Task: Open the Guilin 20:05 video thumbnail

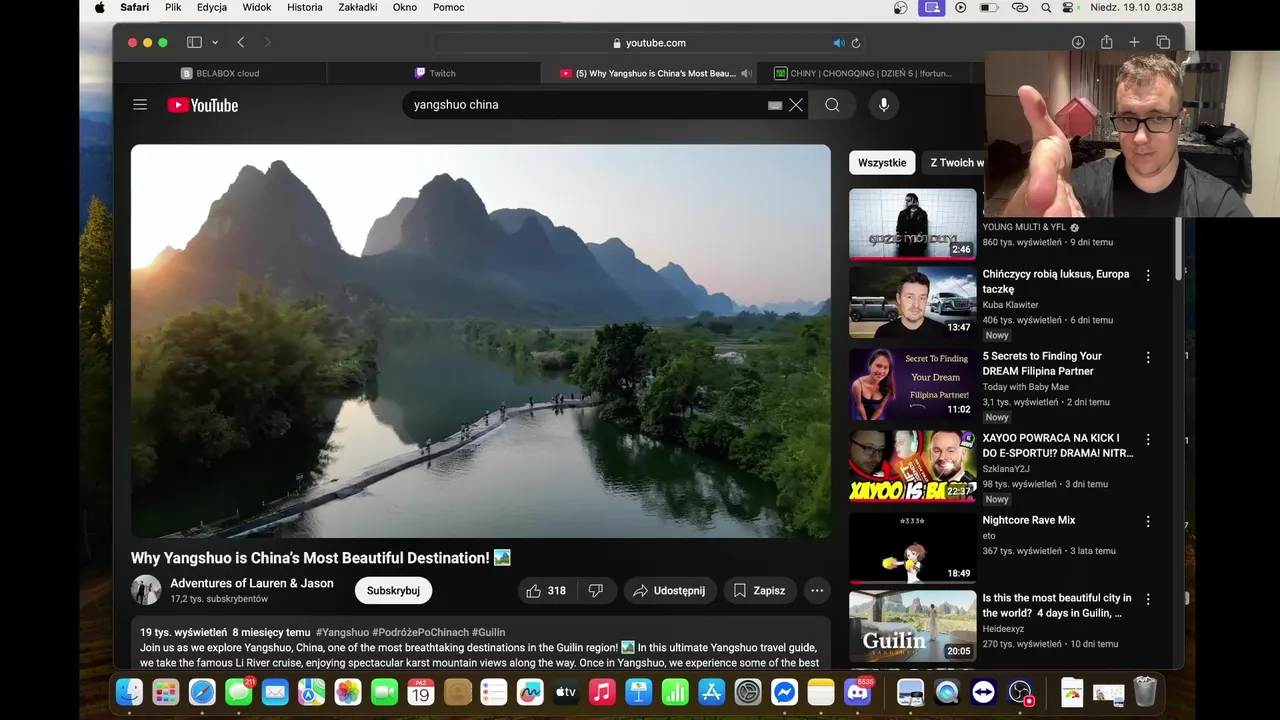Action: [913, 626]
